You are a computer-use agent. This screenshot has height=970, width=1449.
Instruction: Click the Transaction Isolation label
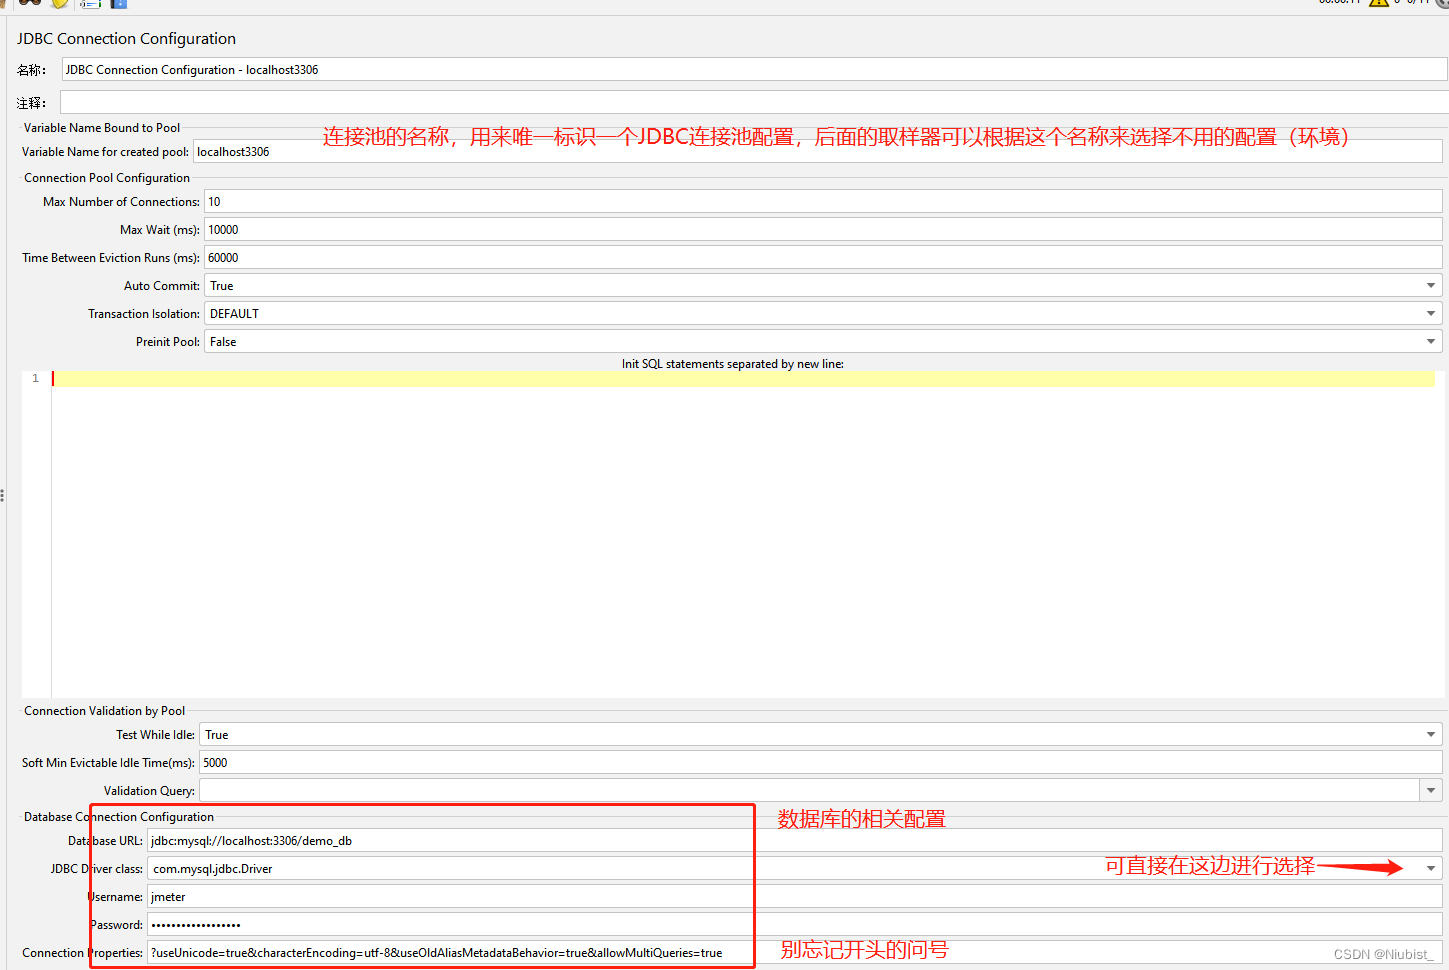(144, 314)
